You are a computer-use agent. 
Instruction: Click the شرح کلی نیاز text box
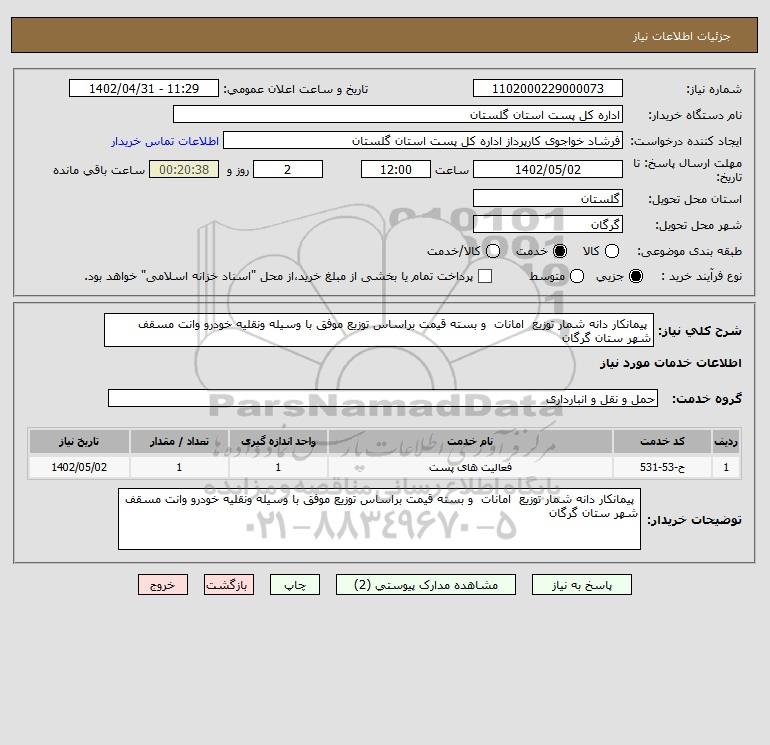click(x=379, y=331)
